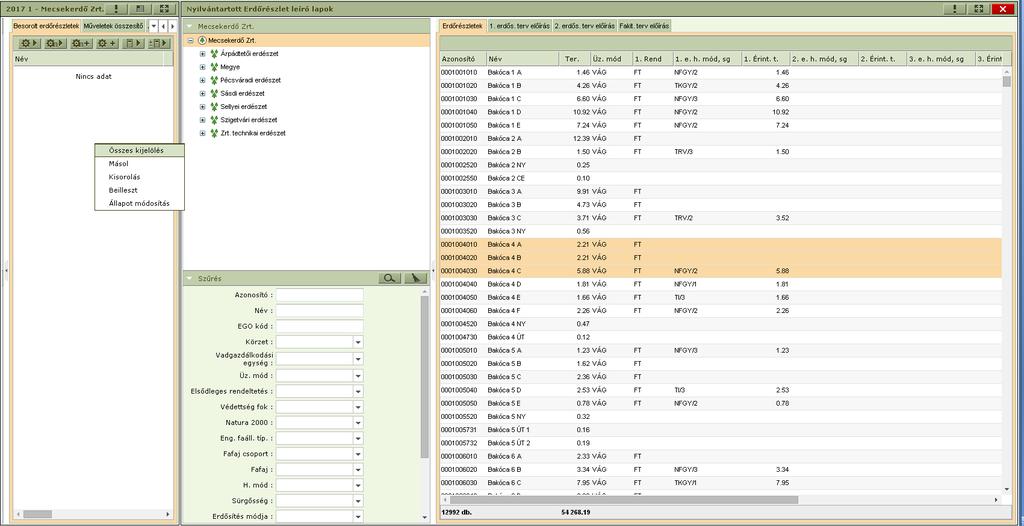Choose Állapot módosítás from the context menu
The height and width of the screenshot is (526, 1024).
(140, 203)
